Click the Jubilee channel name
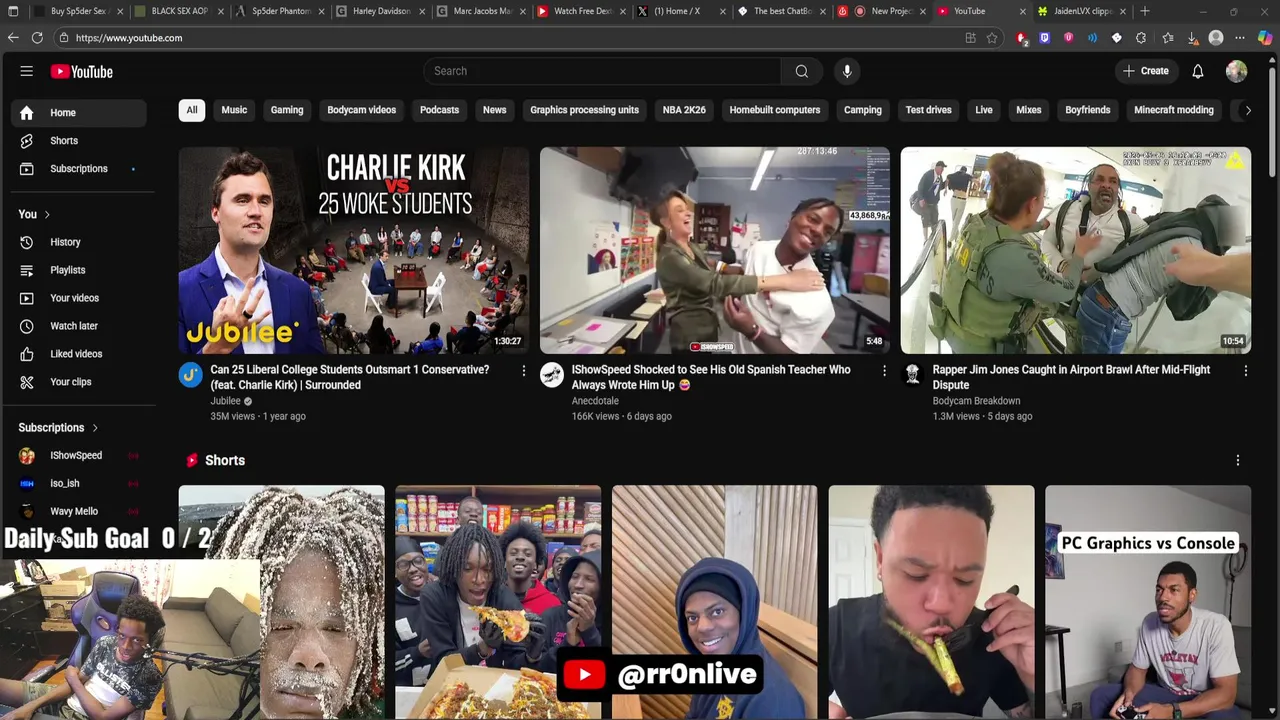This screenshot has height=720, width=1280. pyautogui.click(x=225, y=401)
